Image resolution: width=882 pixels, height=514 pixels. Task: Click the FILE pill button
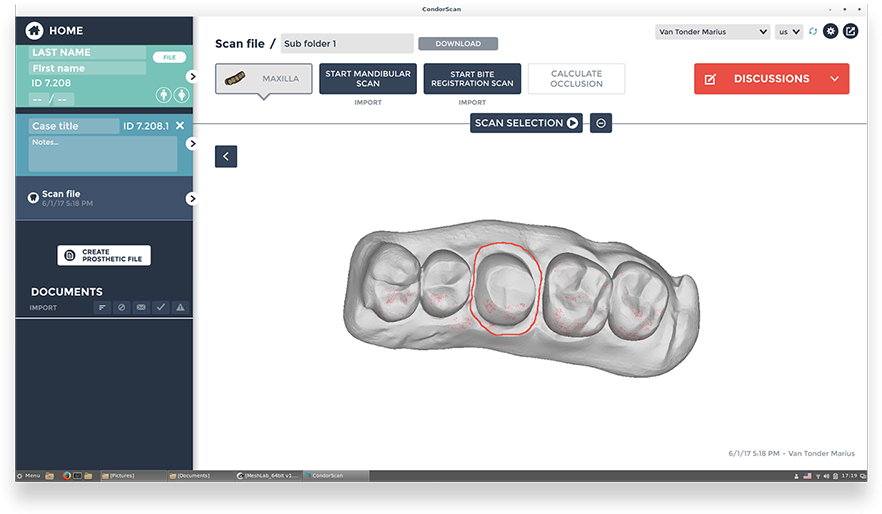(x=169, y=57)
